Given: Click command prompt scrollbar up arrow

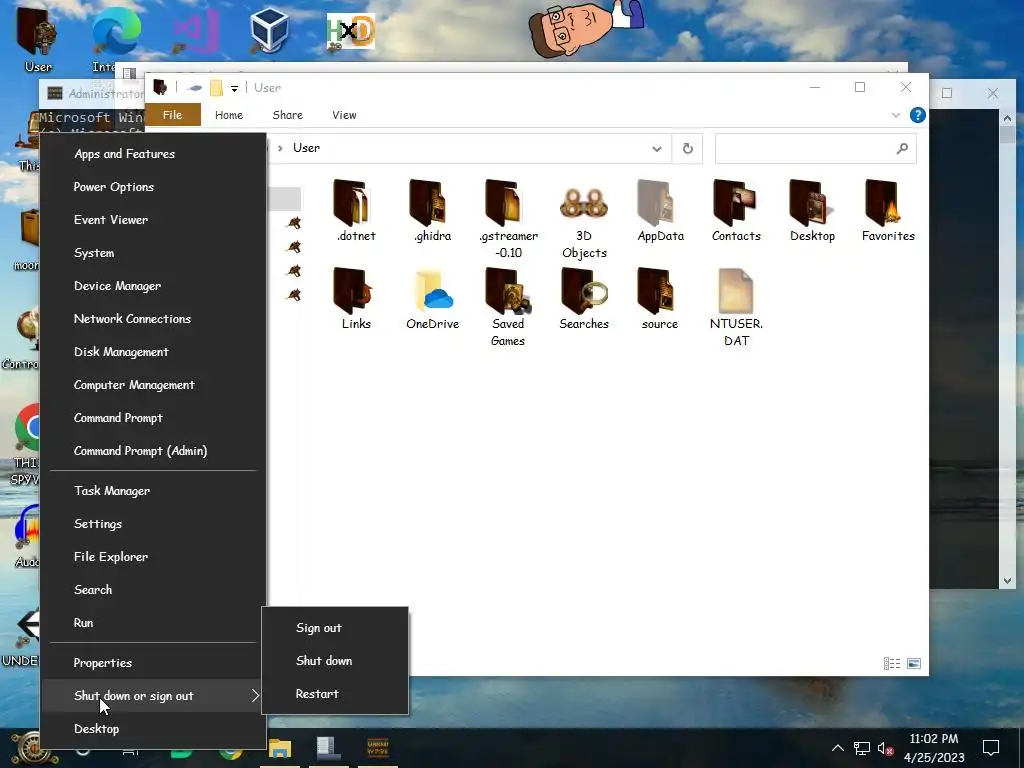Looking at the screenshot, I should [x=1007, y=118].
